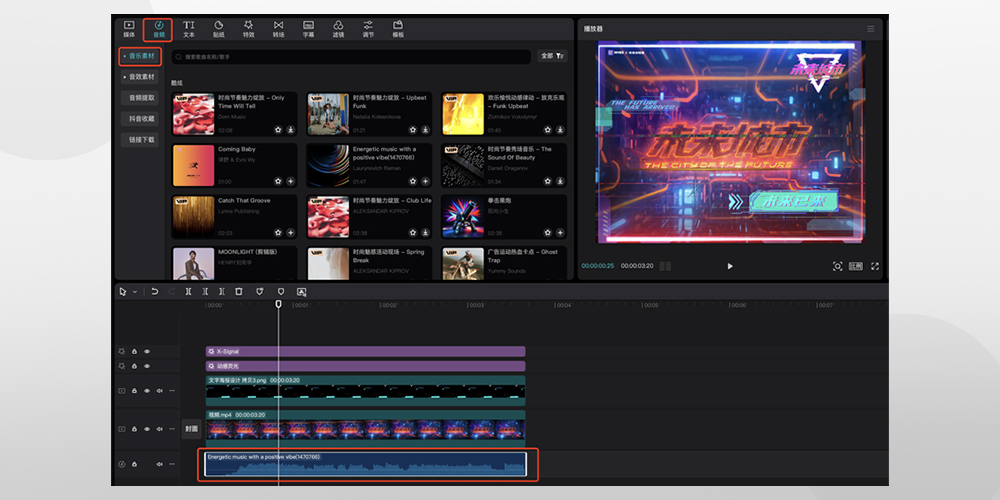Image resolution: width=1000 pixels, height=500 pixels.
Task: Lock the 动感荧光 effect track
Action: click(x=134, y=366)
